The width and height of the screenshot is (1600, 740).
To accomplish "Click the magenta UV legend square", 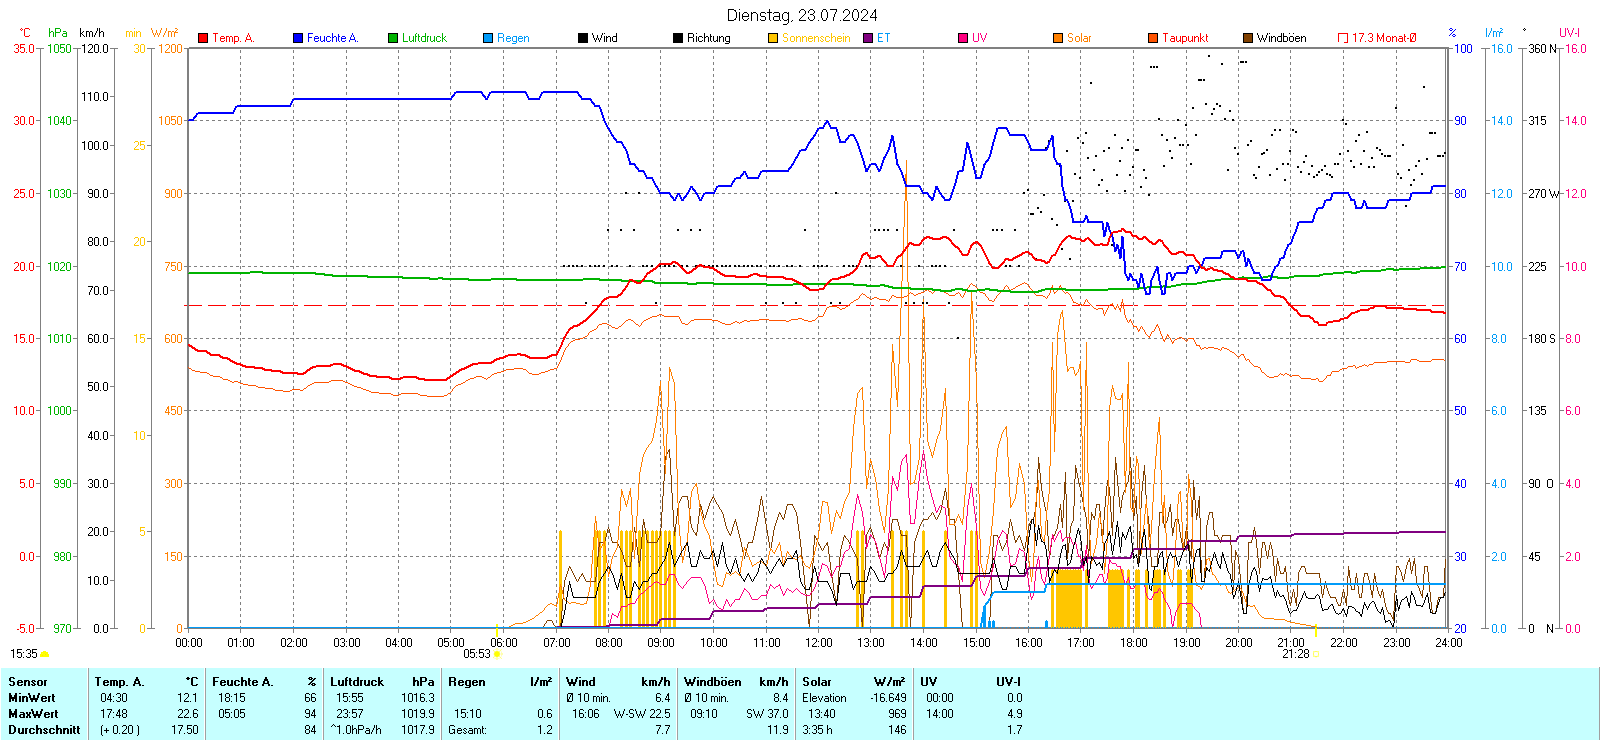I will point(963,38).
